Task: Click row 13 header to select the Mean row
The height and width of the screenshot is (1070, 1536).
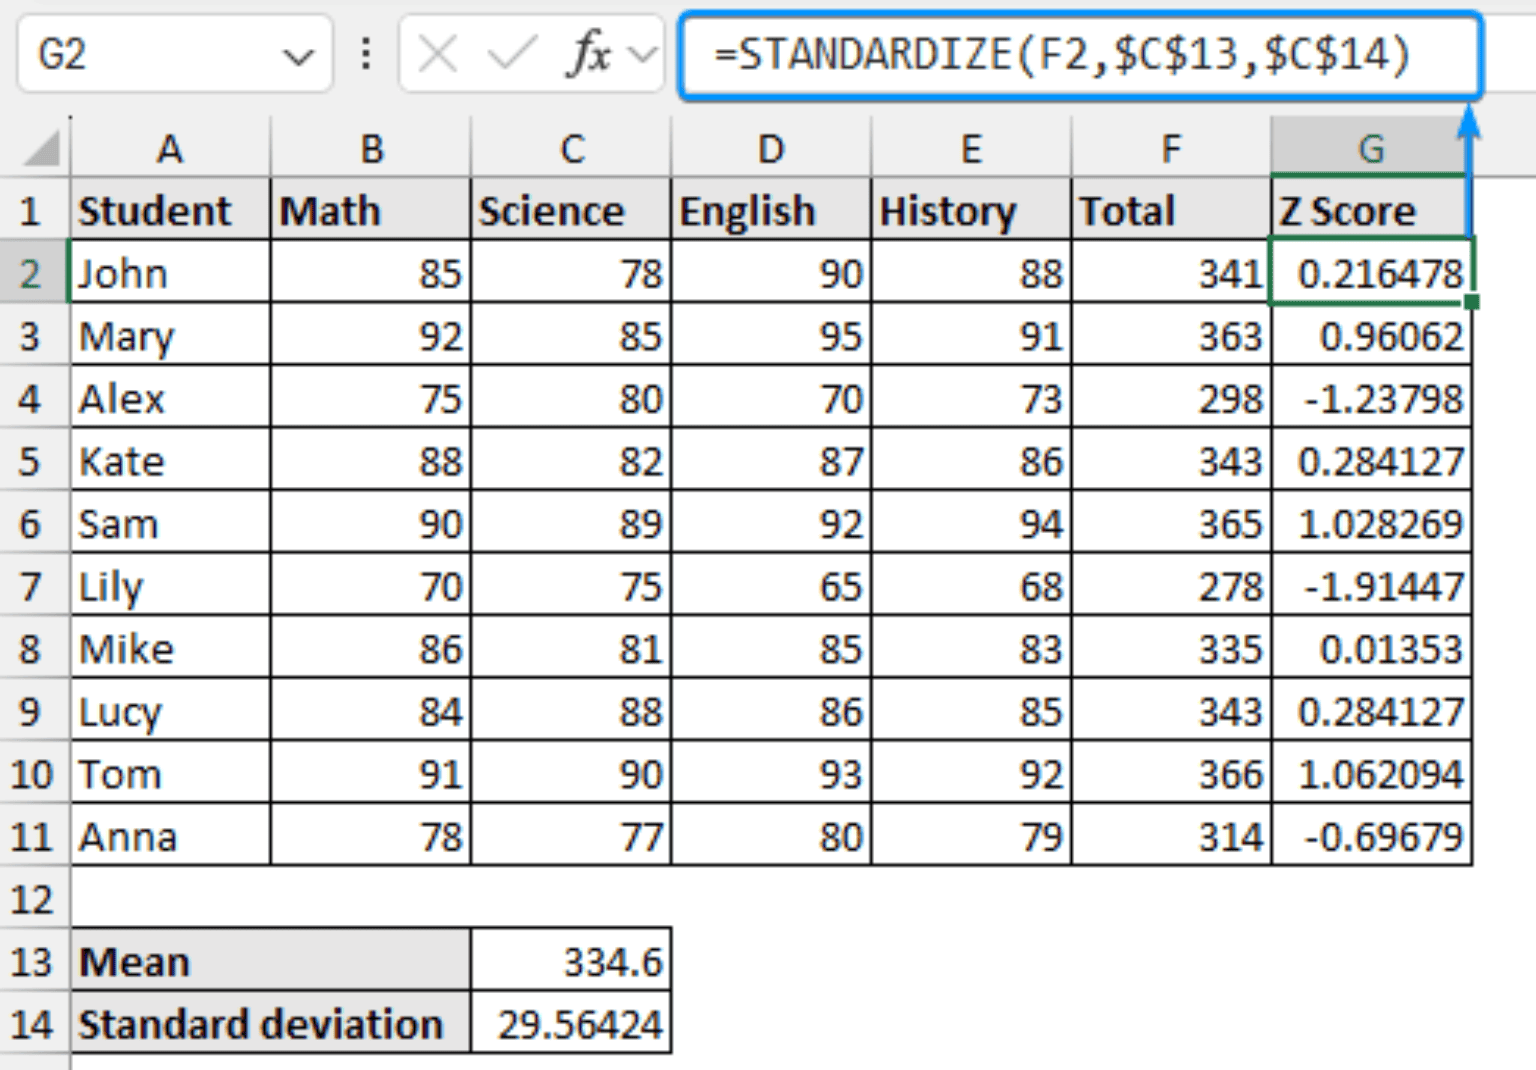Action: click(x=33, y=960)
